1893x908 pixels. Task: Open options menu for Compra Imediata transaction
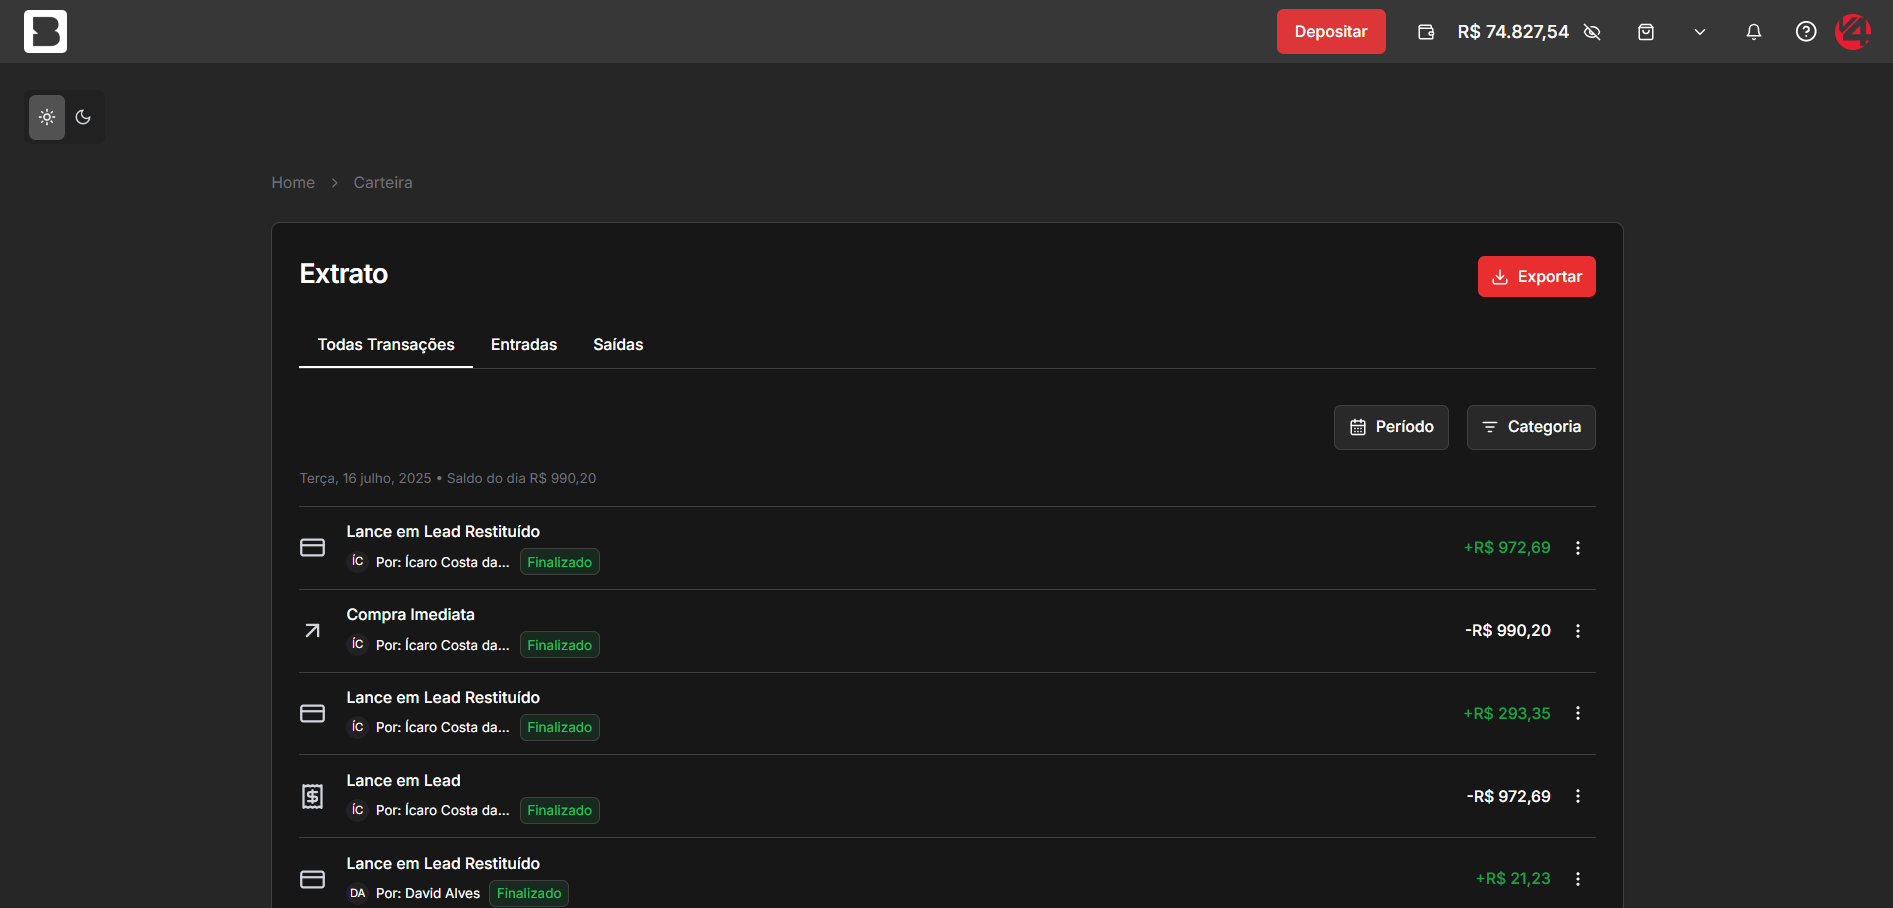[x=1578, y=631]
